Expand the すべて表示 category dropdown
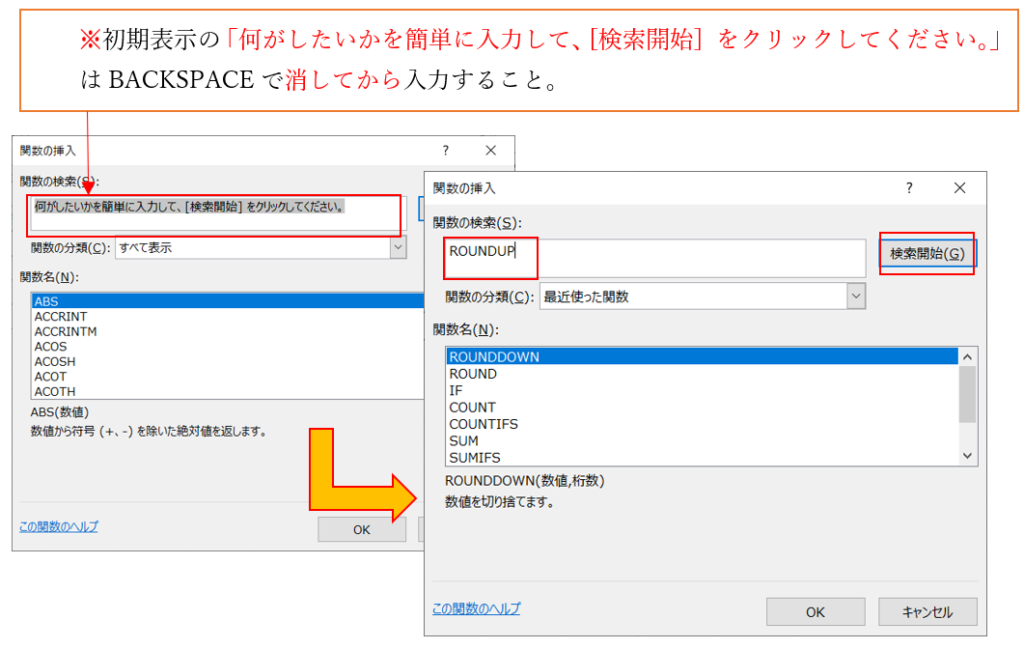This screenshot has width=1024, height=649. [398, 248]
